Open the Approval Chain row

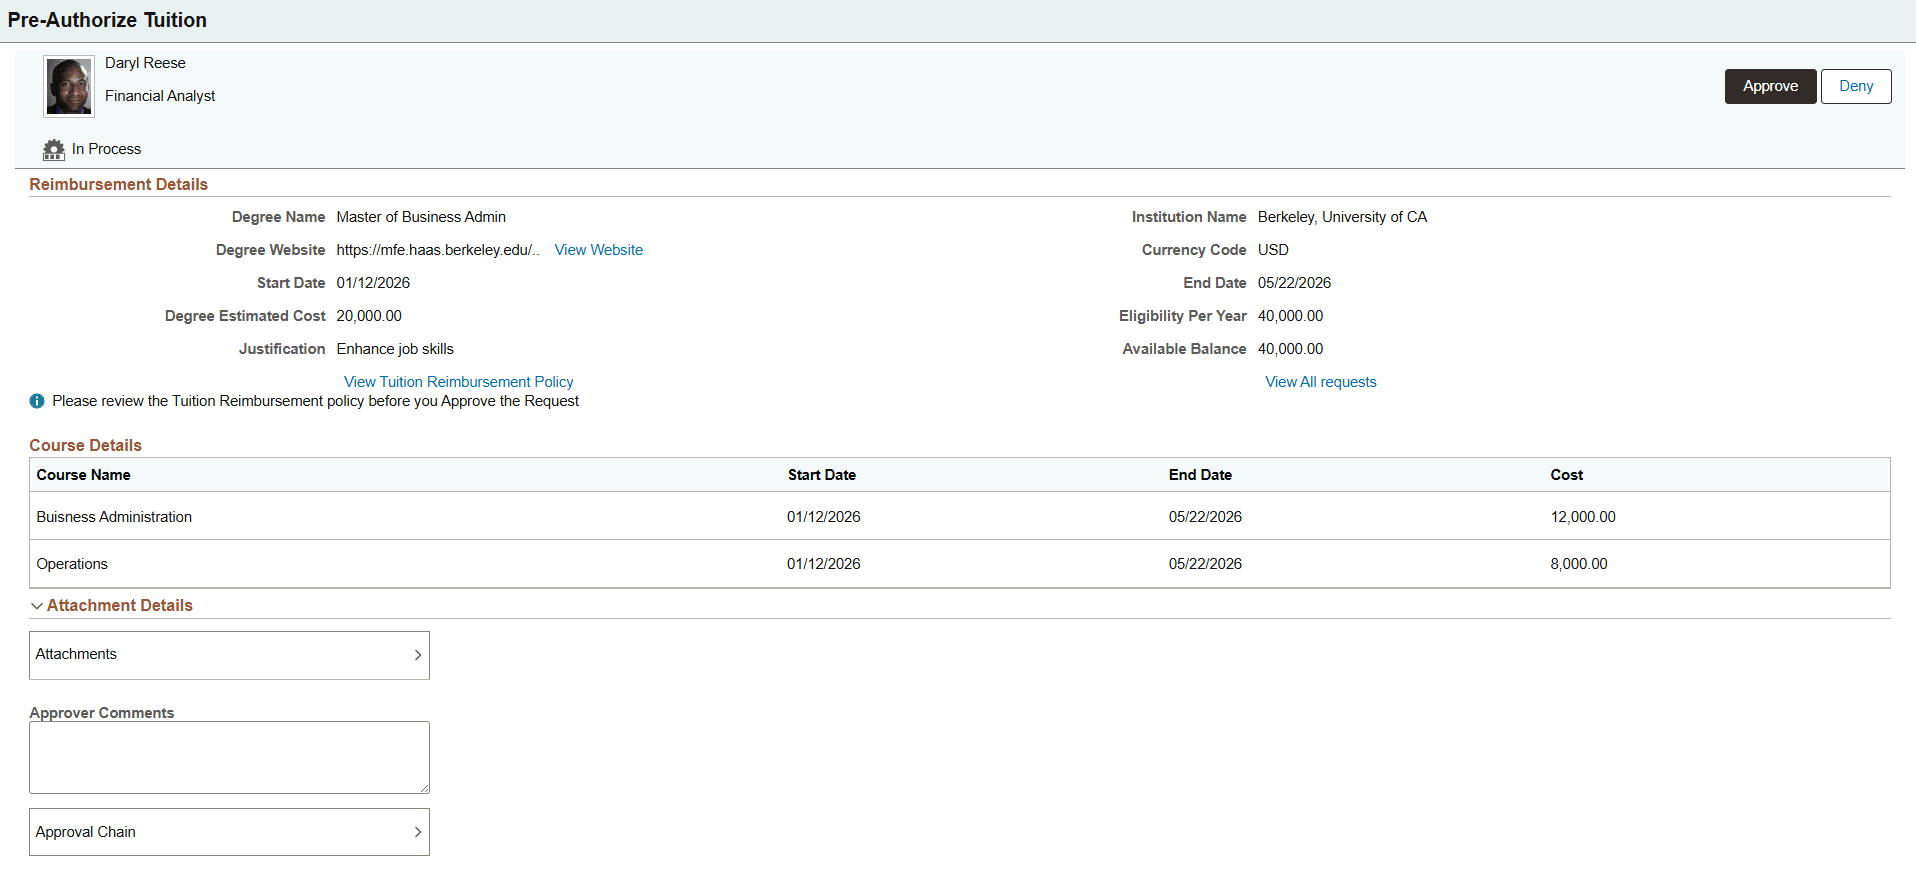229,832
